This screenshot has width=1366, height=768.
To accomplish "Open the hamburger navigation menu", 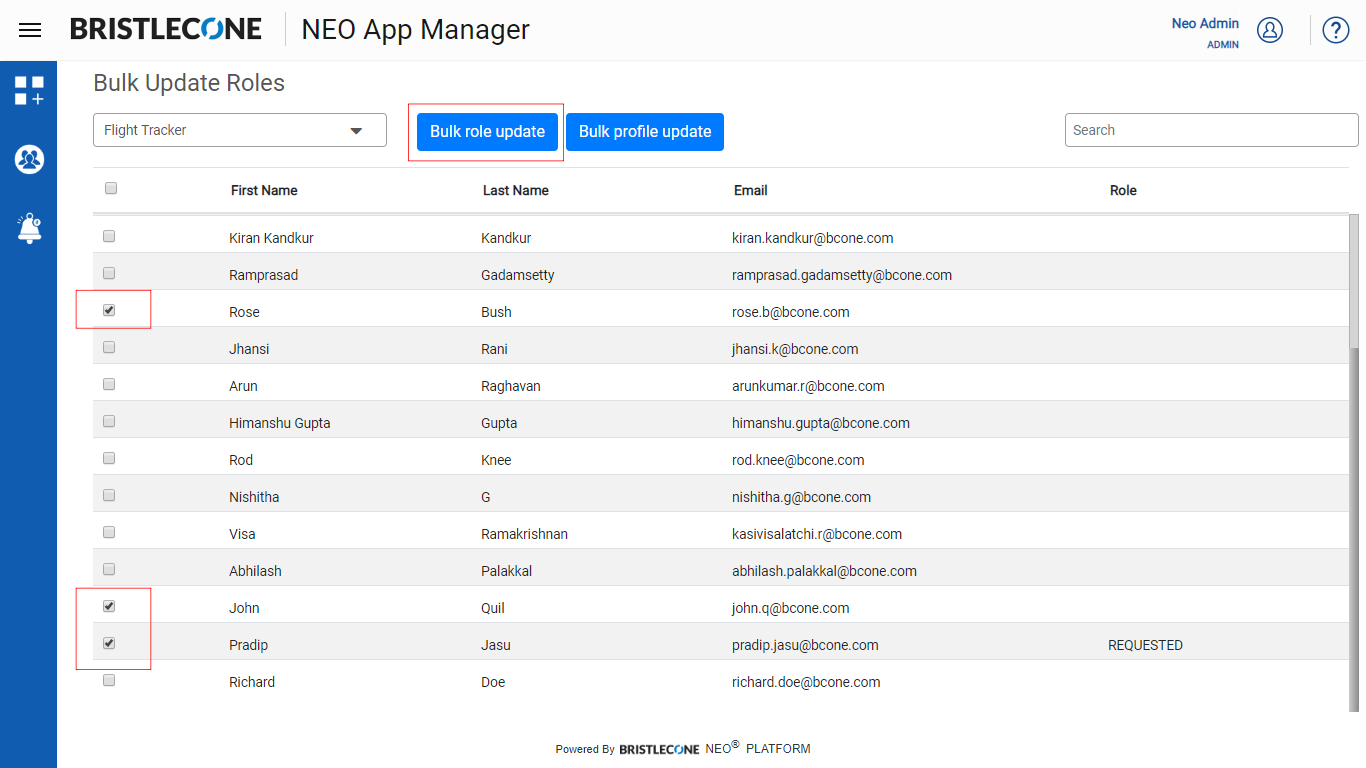I will pyautogui.click(x=30, y=30).
